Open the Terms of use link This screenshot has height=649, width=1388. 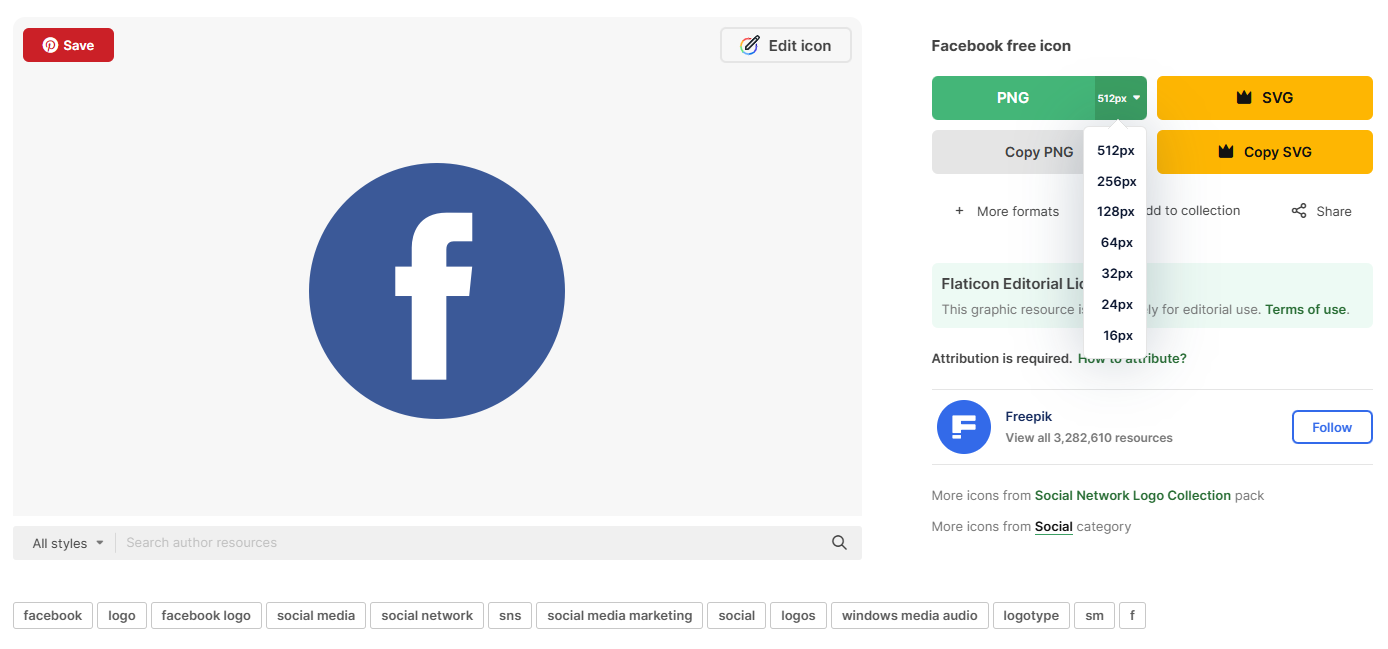click(1305, 310)
